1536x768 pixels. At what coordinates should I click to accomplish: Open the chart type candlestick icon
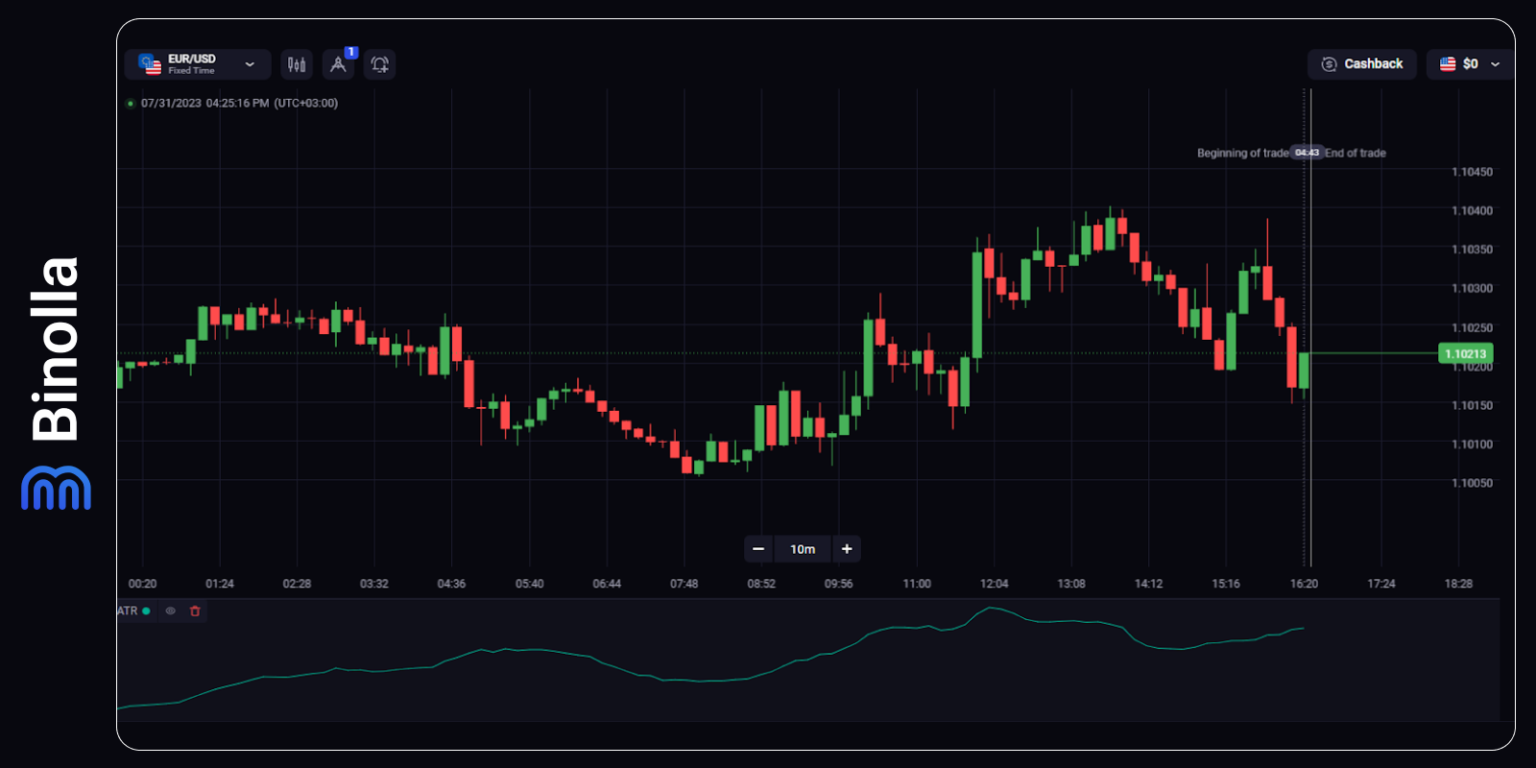coord(296,65)
